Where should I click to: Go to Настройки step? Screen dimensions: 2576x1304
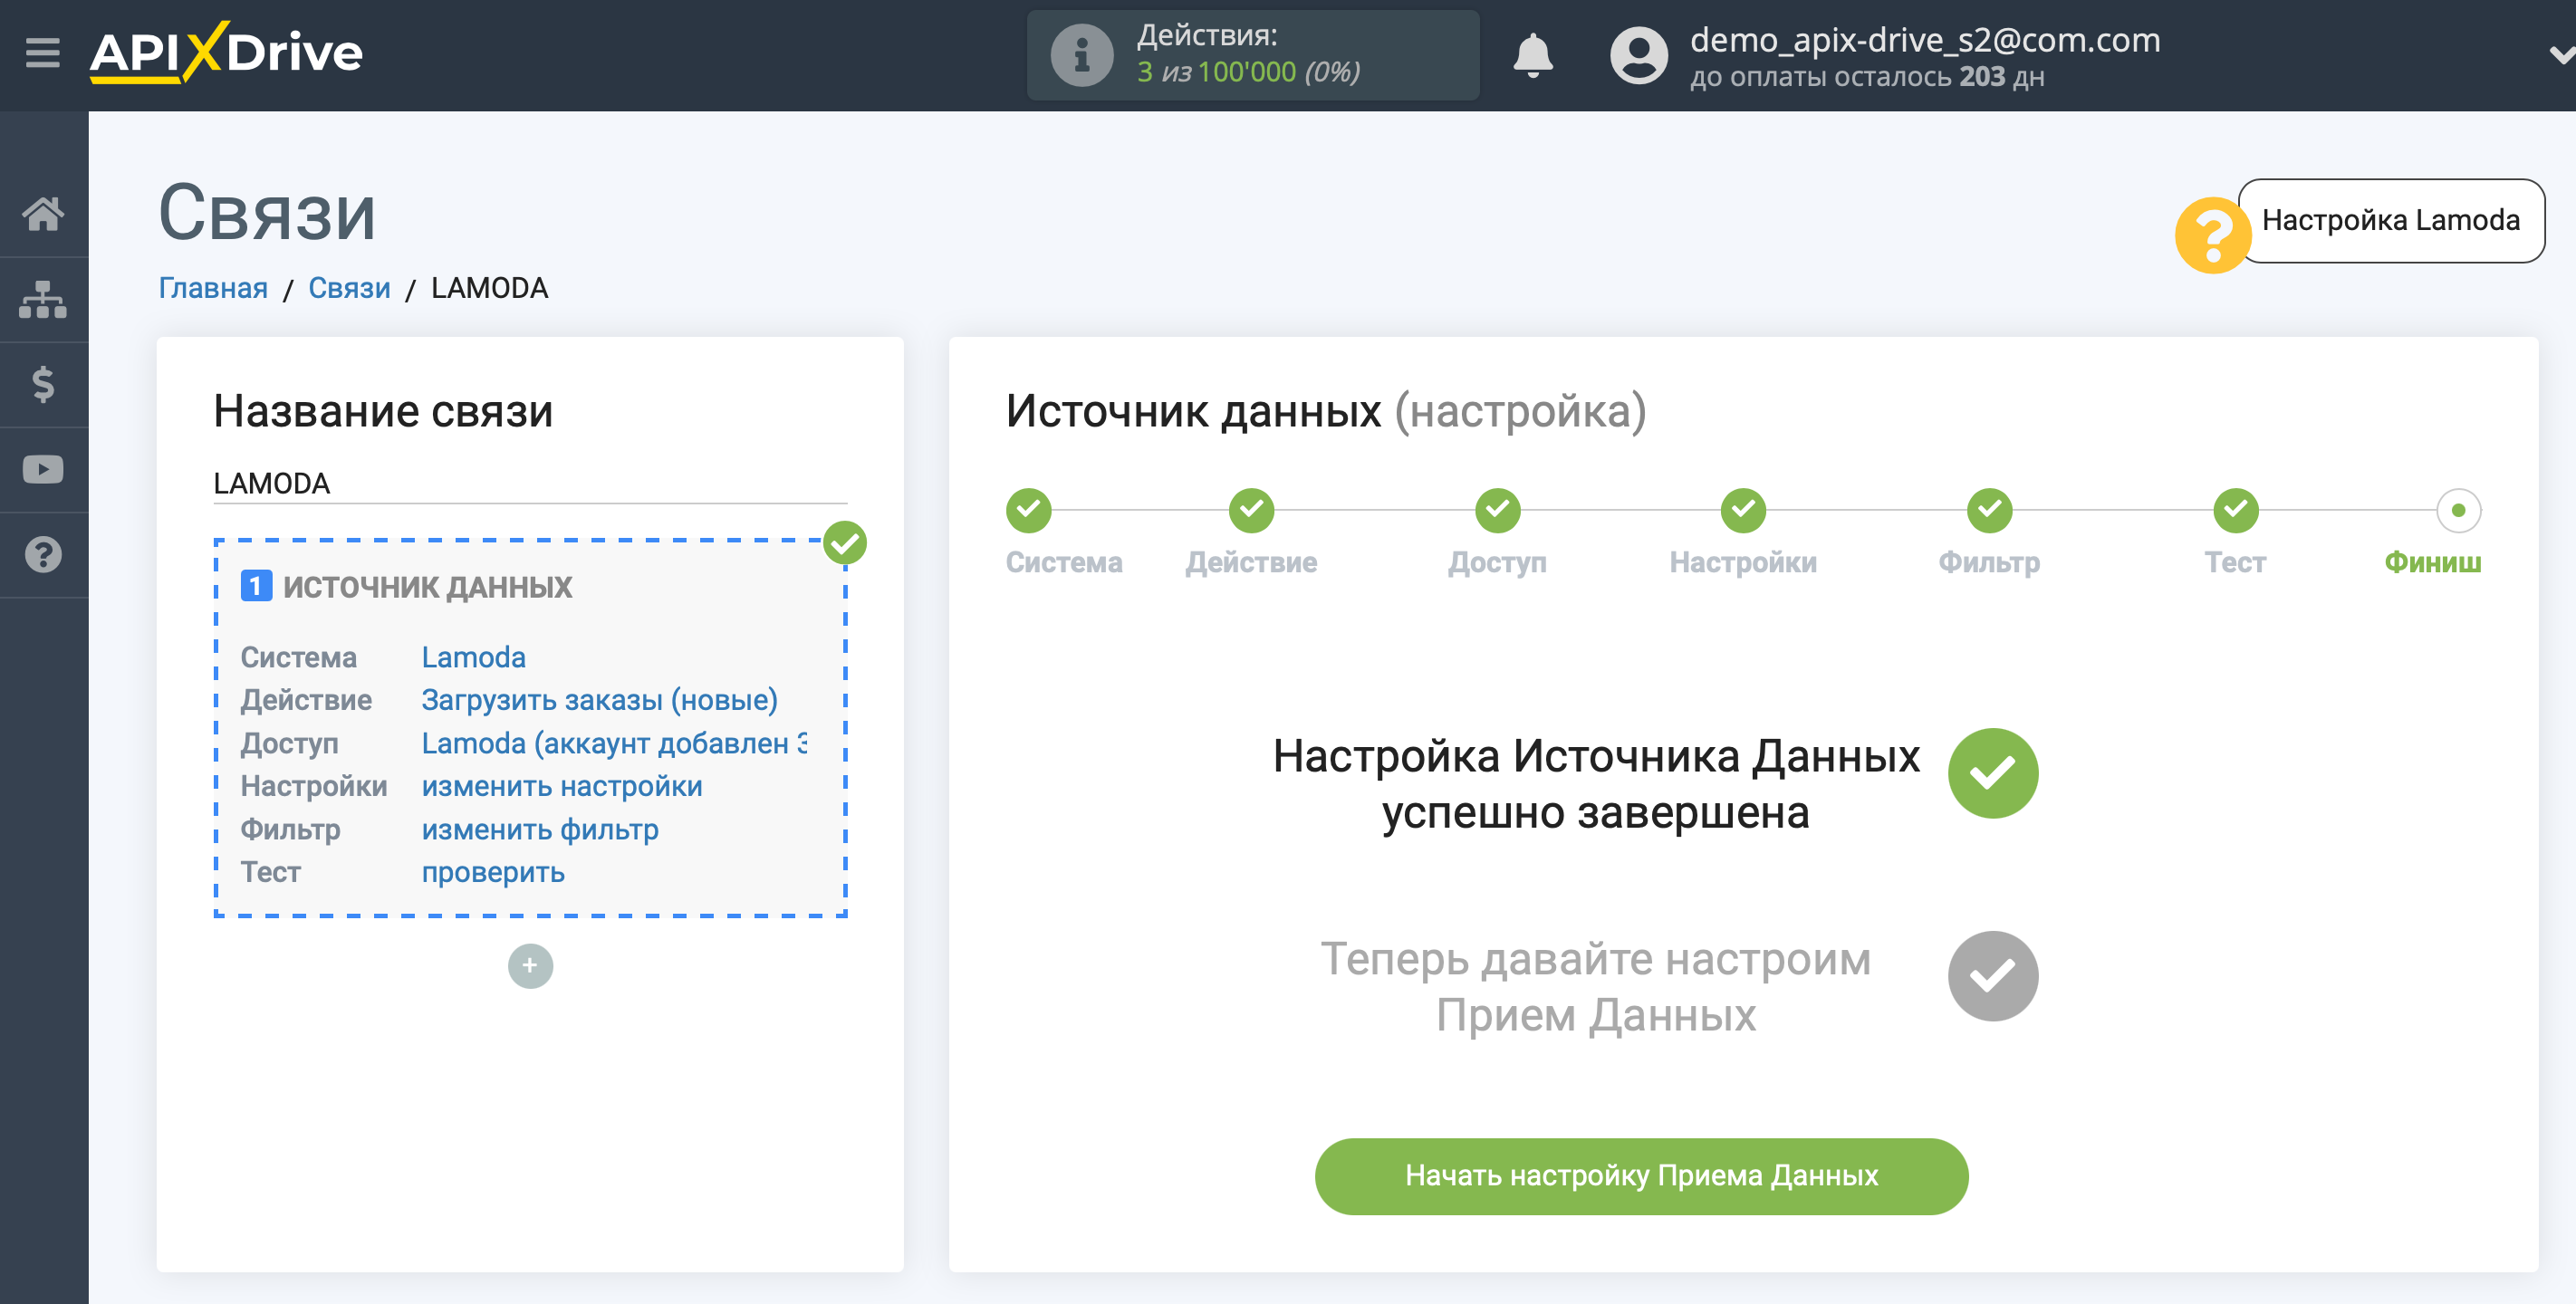(x=1743, y=511)
